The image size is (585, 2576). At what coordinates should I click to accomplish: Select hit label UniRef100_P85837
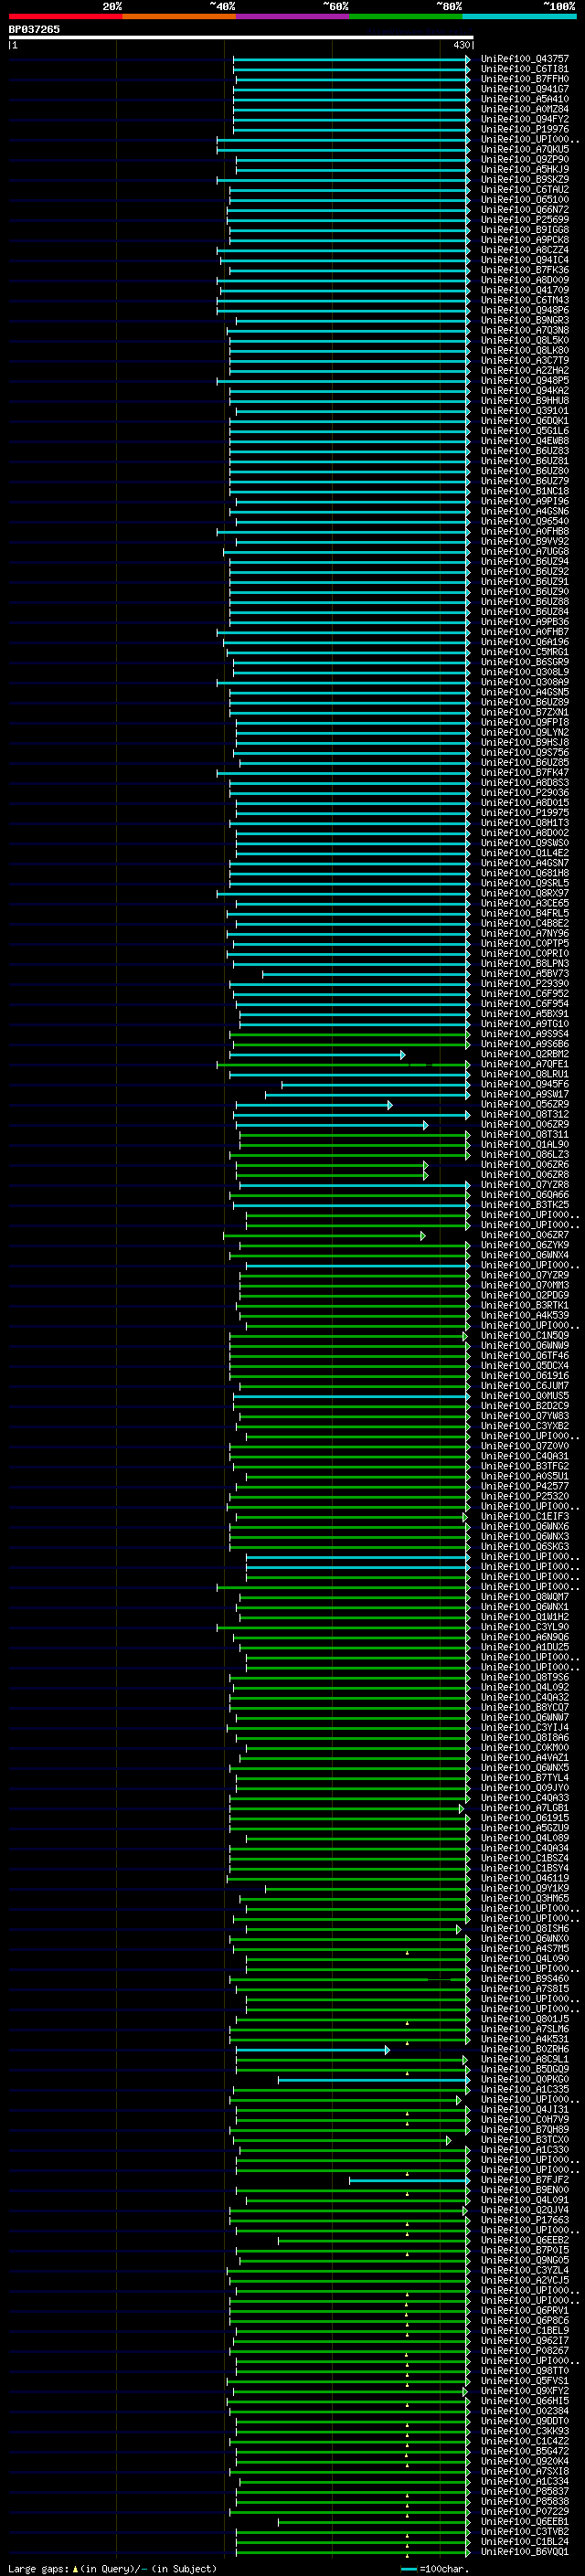tap(524, 2491)
